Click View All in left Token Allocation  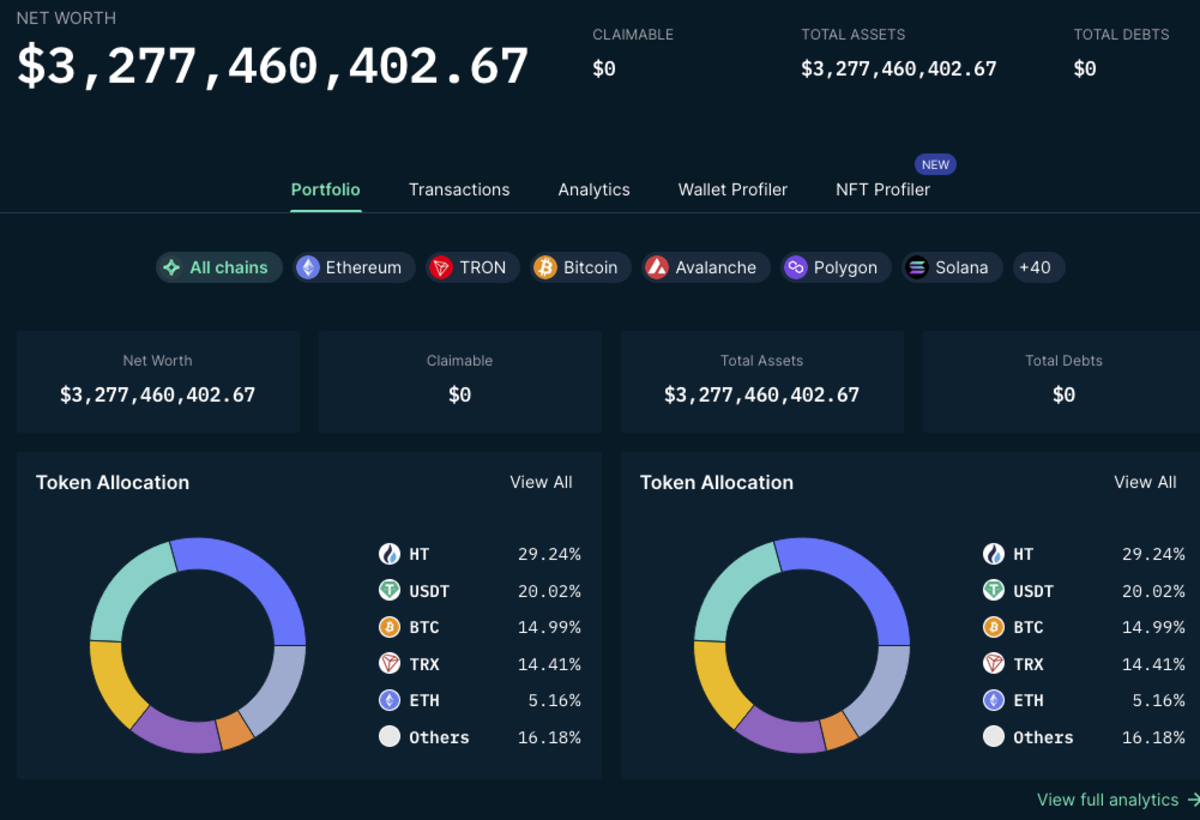point(541,482)
